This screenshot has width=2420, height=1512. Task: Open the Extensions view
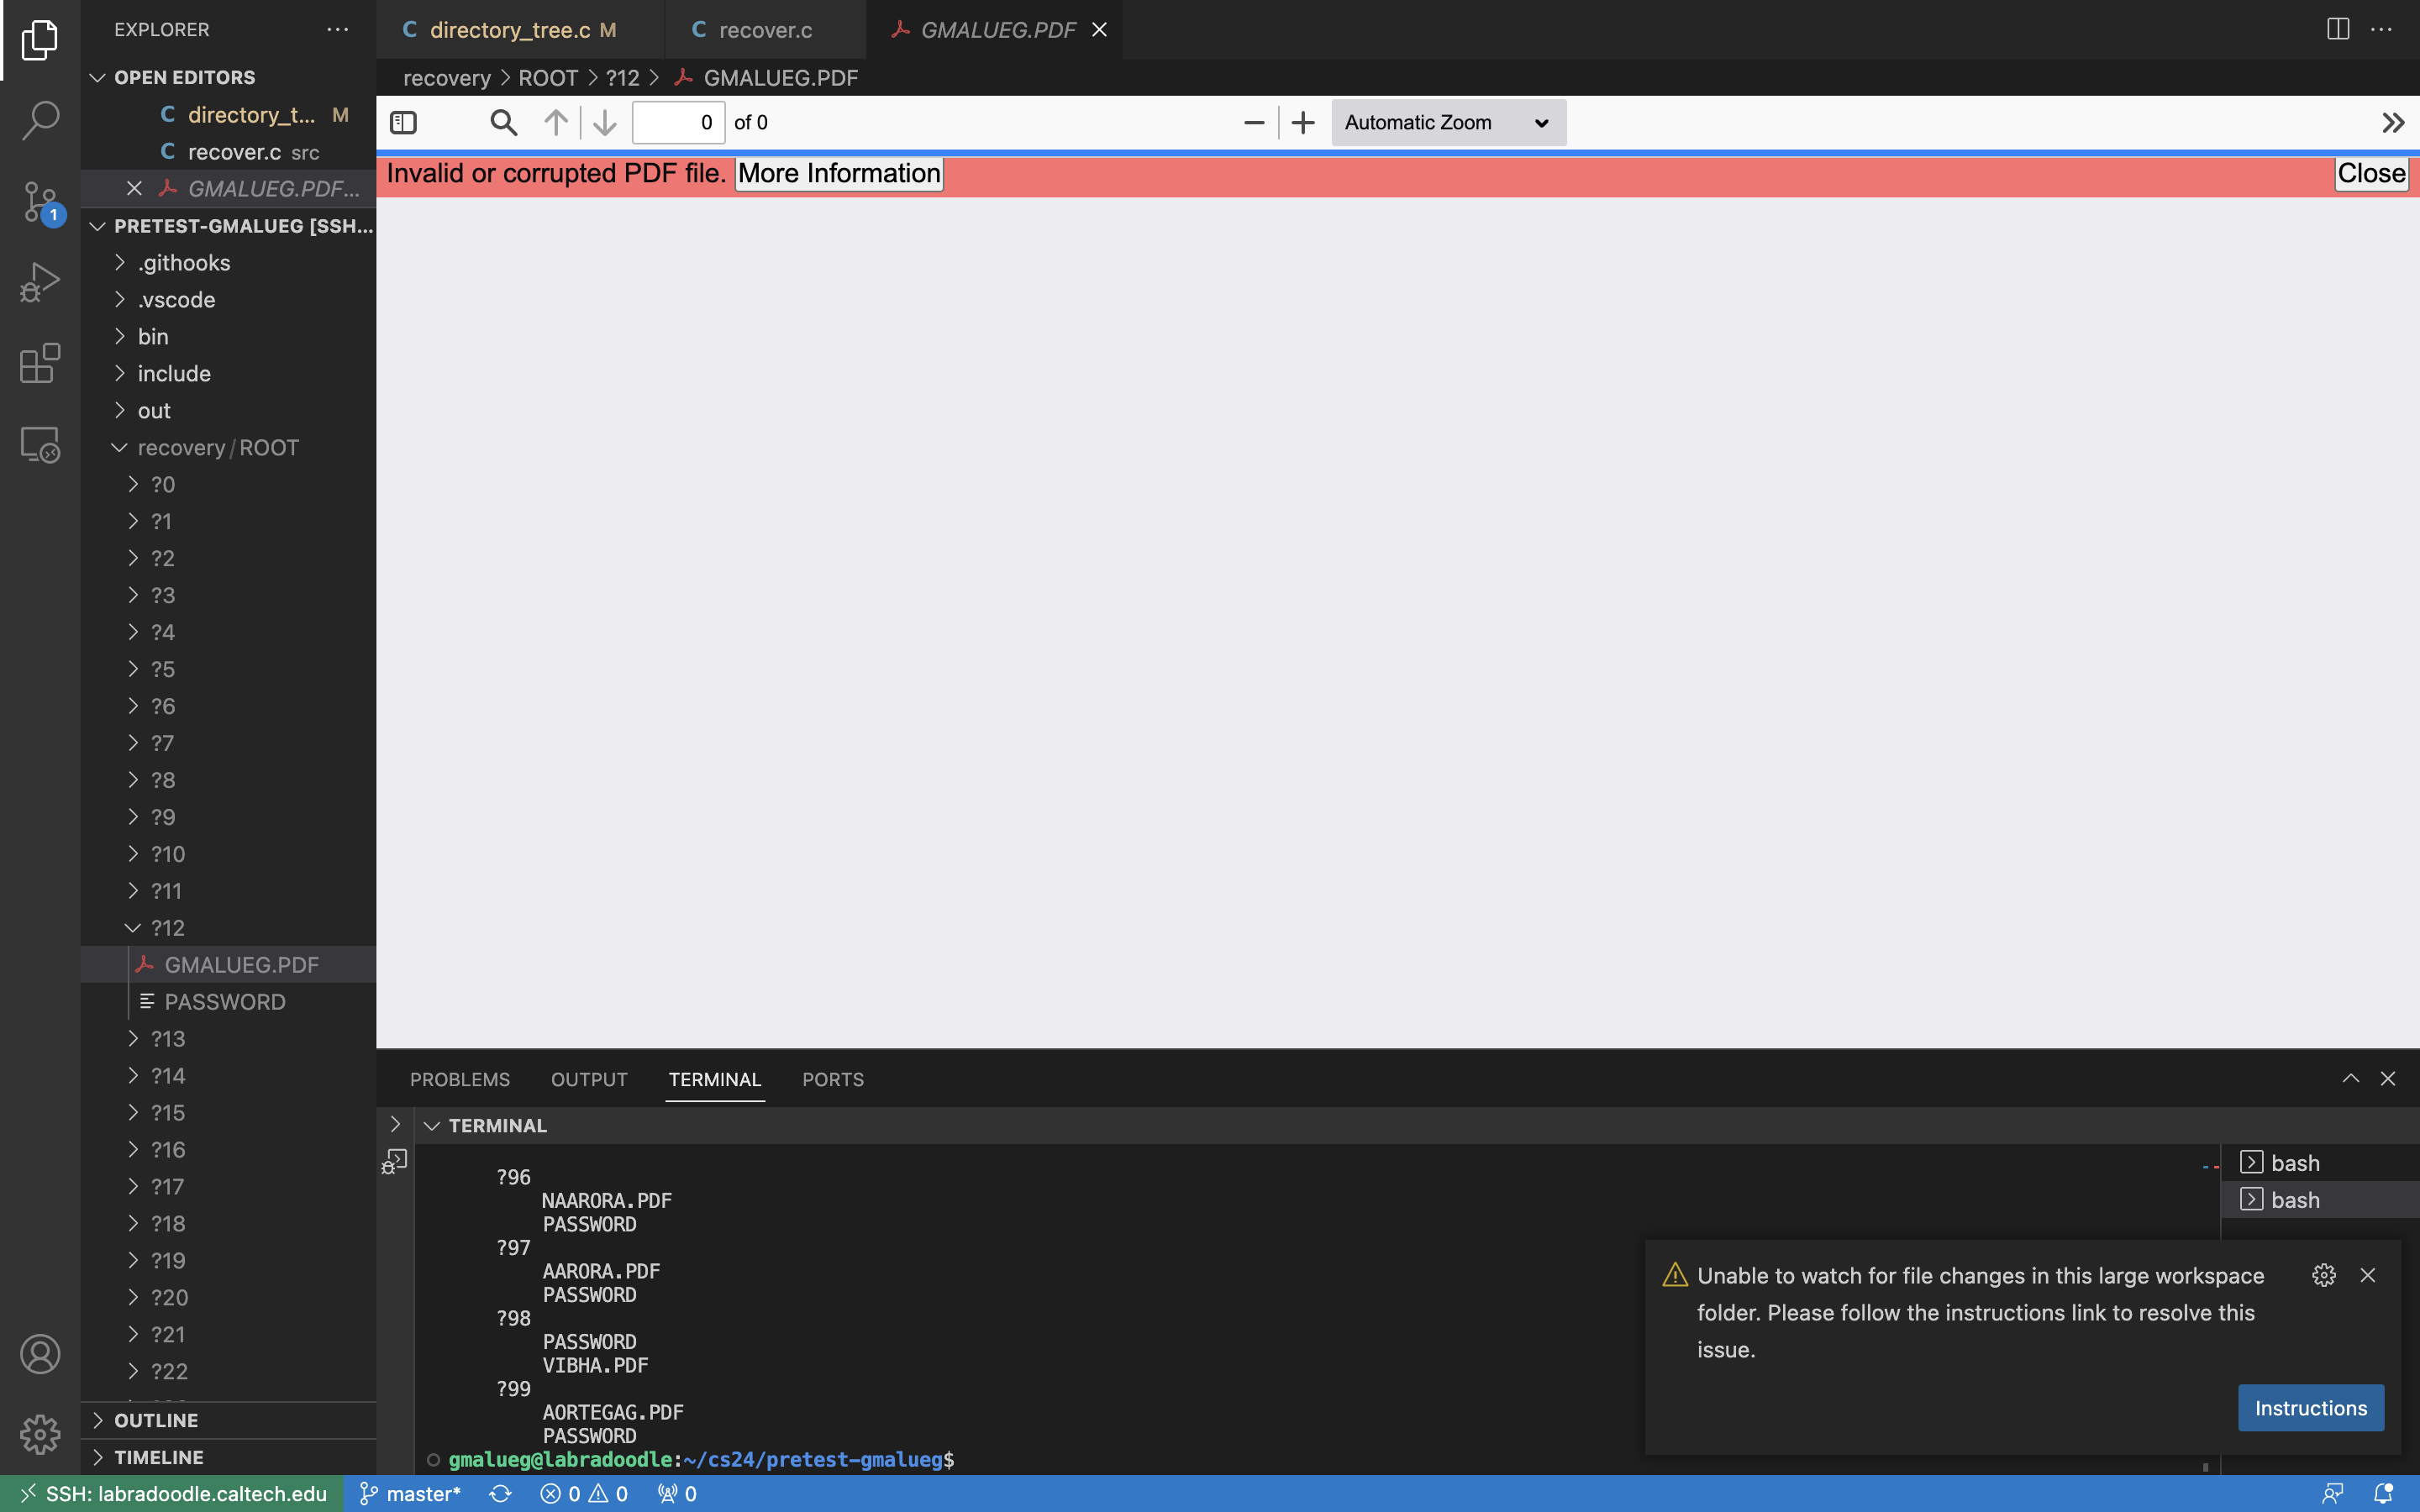click(x=40, y=363)
